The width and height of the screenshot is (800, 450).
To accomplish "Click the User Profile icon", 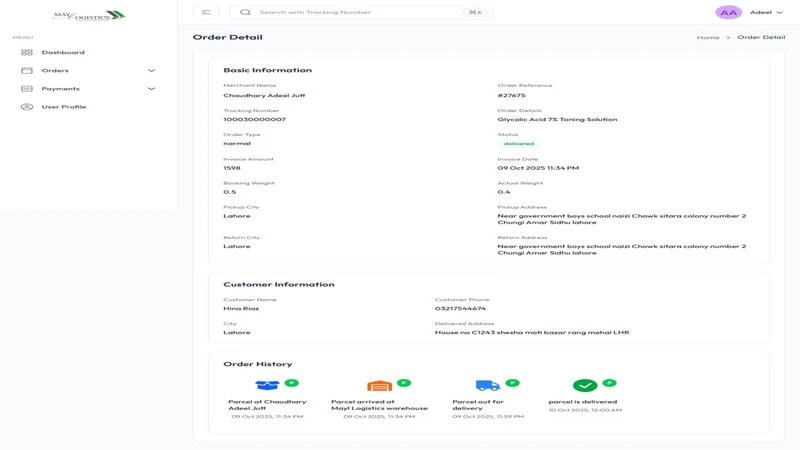I will pyautogui.click(x=27, y=107).
